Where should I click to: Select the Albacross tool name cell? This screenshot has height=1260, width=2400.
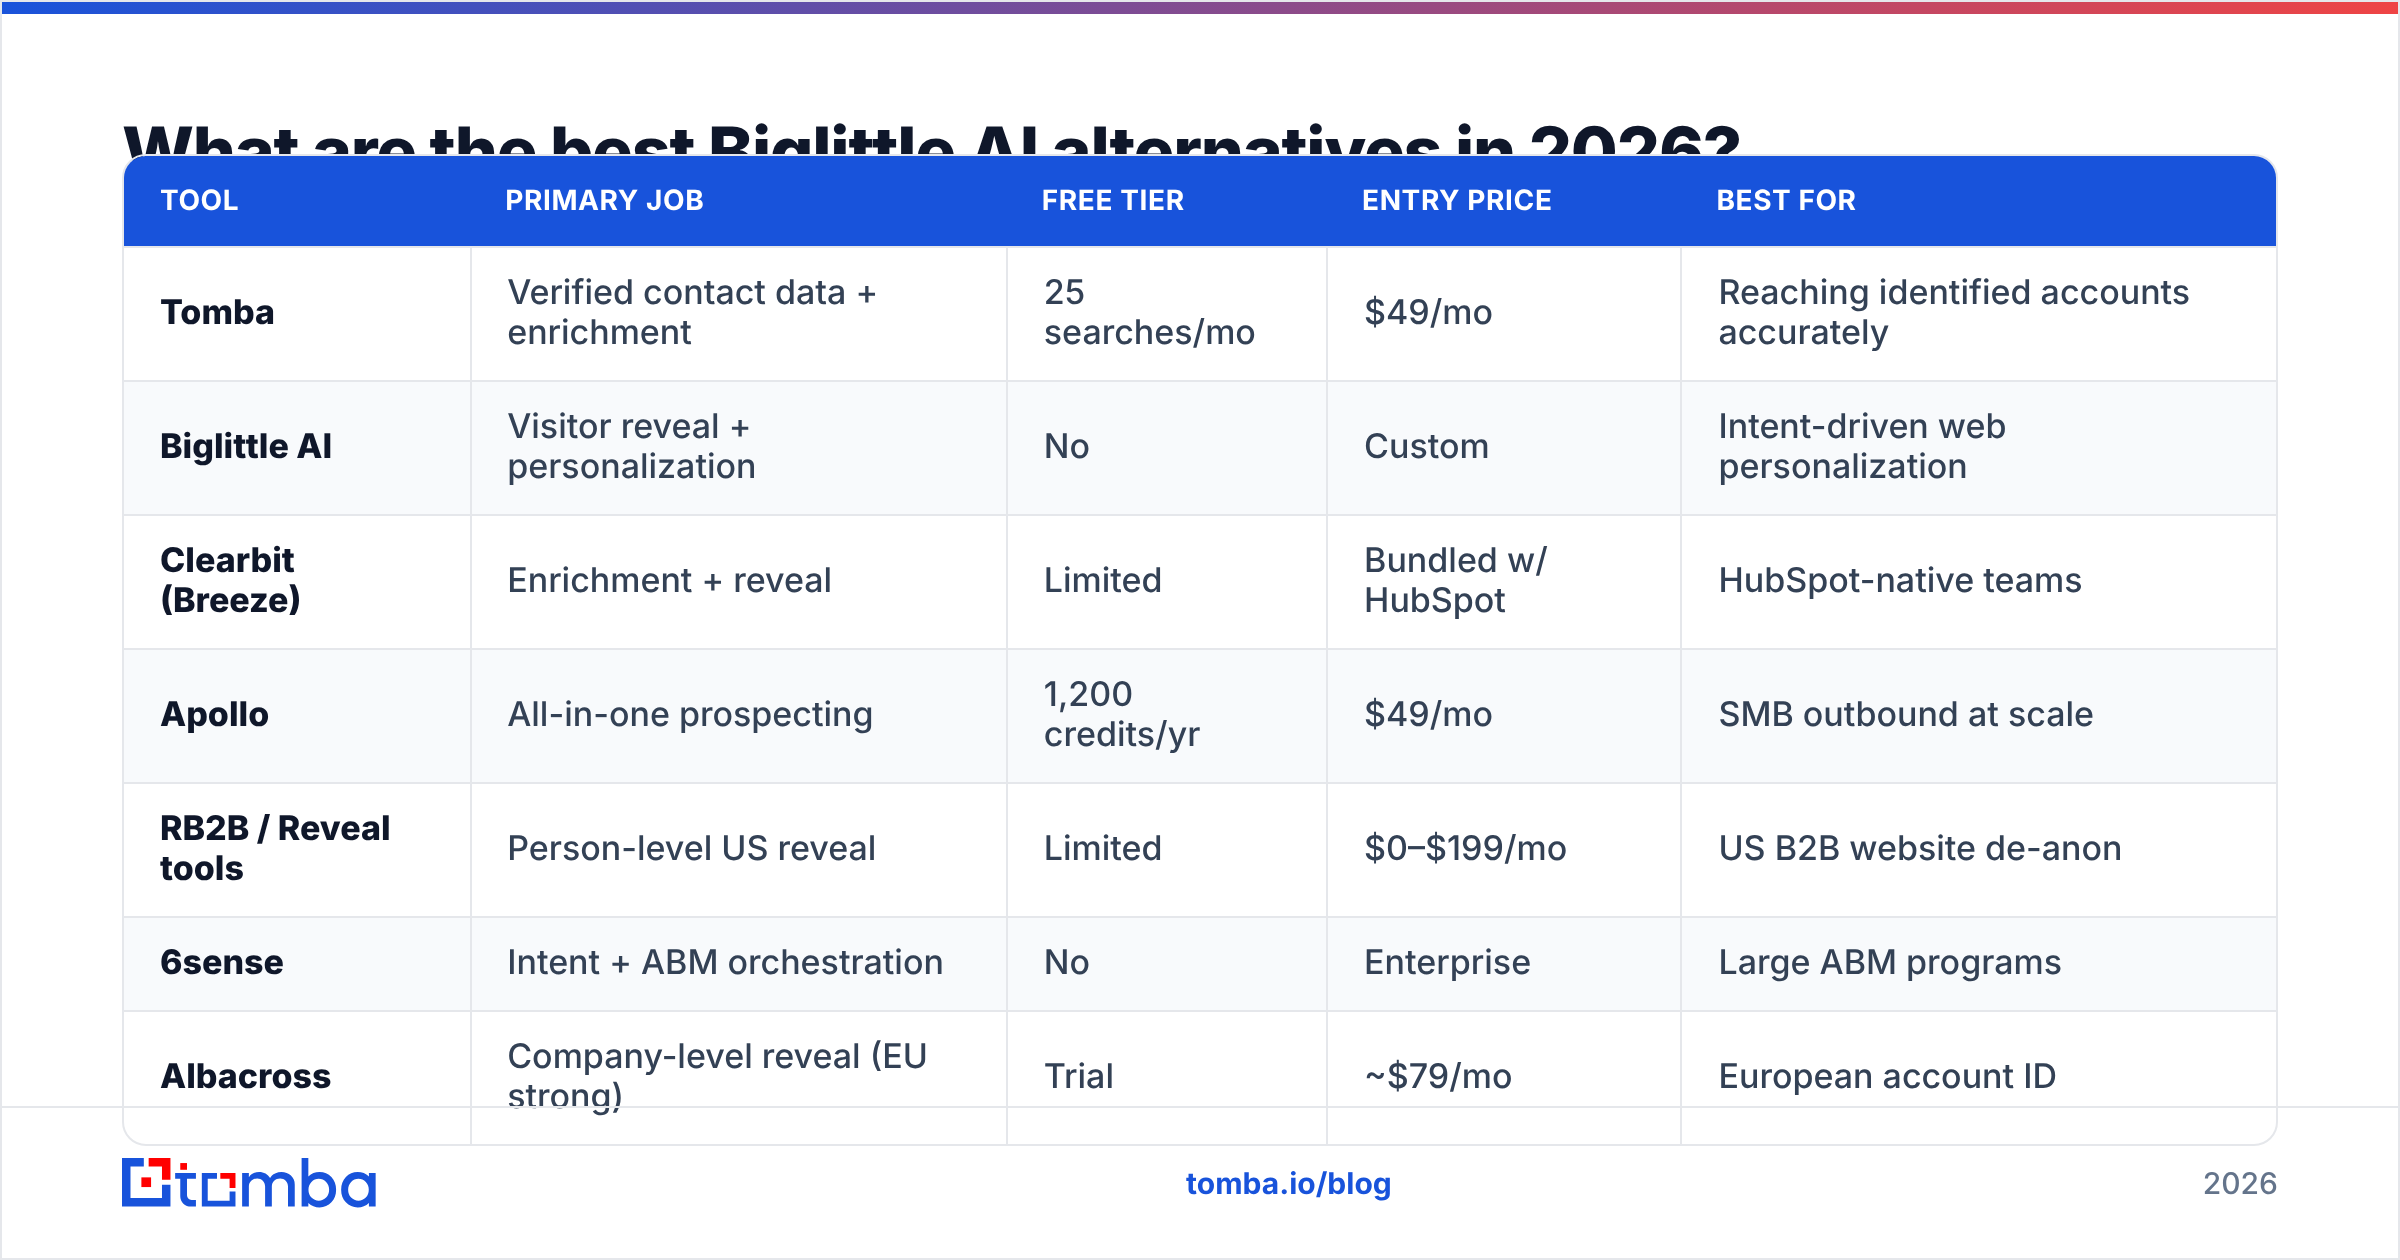297,1076
